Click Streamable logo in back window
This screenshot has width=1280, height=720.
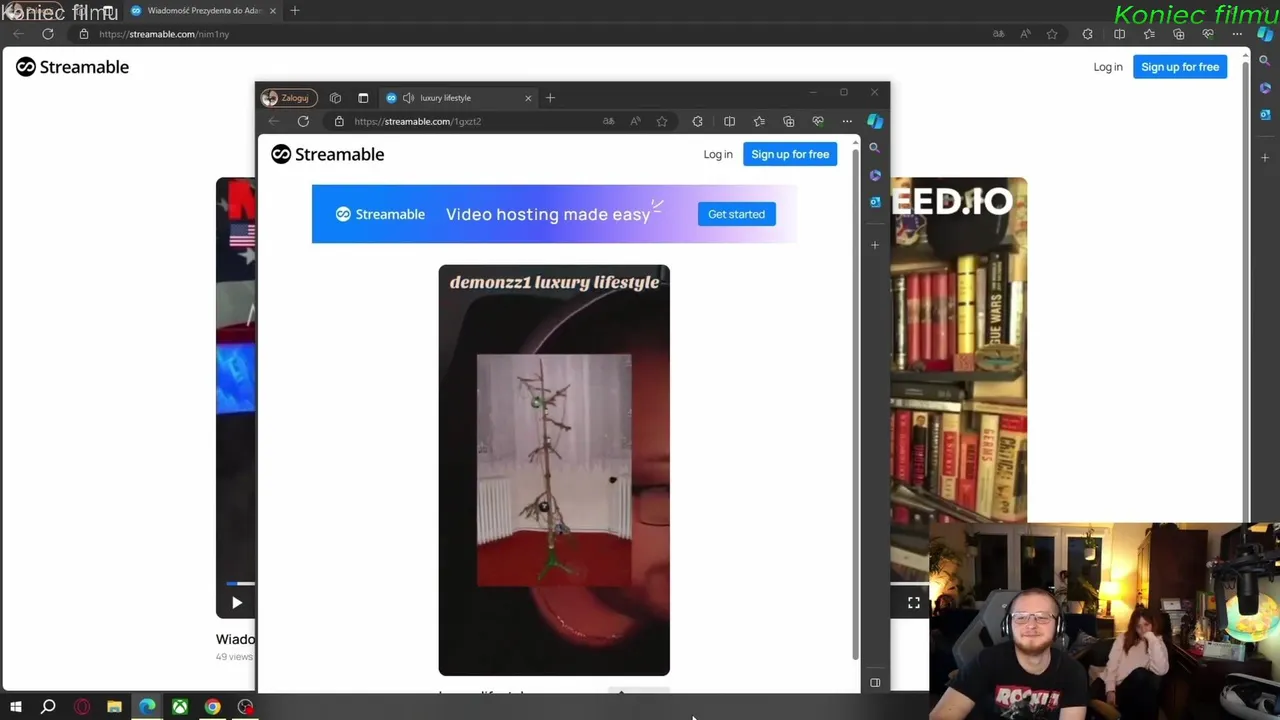pos(72,67)
